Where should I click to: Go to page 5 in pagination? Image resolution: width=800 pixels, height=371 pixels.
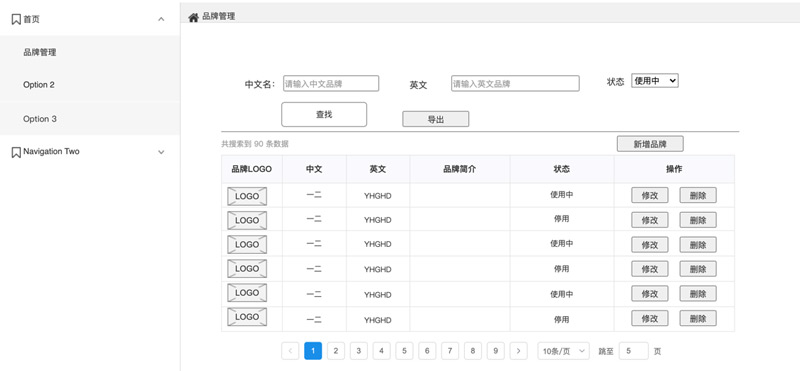(x=404, y=351)
